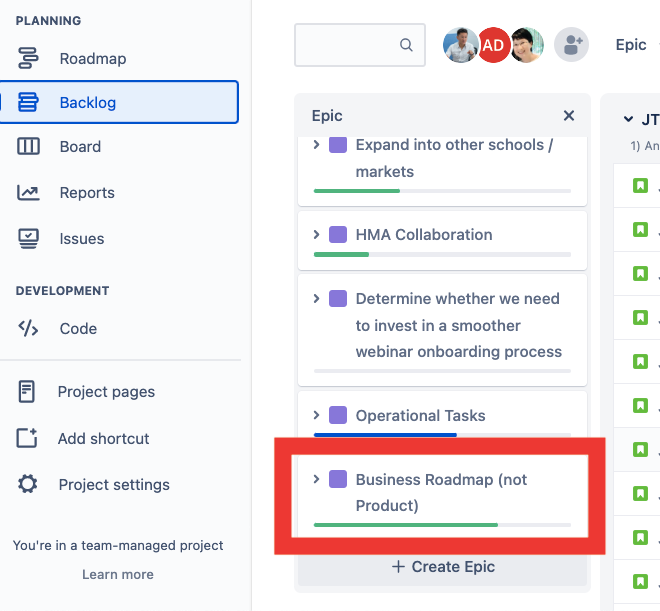Select the HMA Collaboration epic title
660x611 pixels.
pos(424,234)
